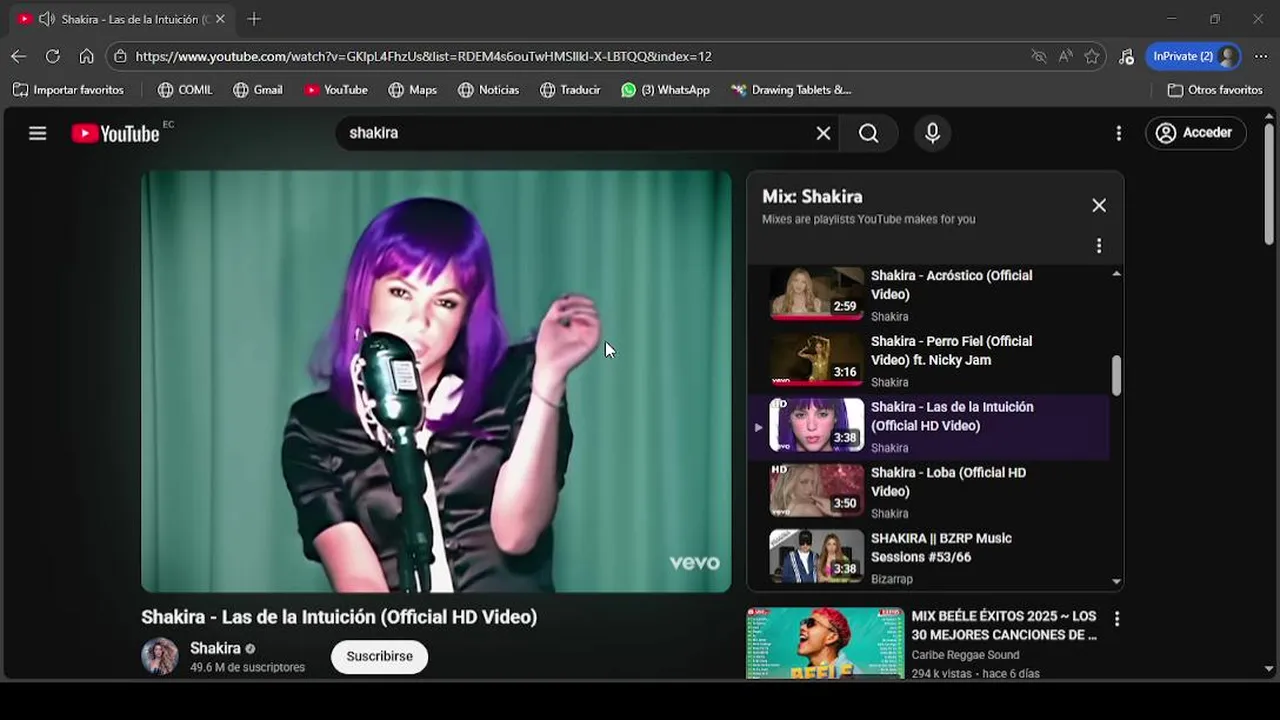The image size is (1280, 720).
Task: Add page to favorites with star icon
Action: point(1092,56)
